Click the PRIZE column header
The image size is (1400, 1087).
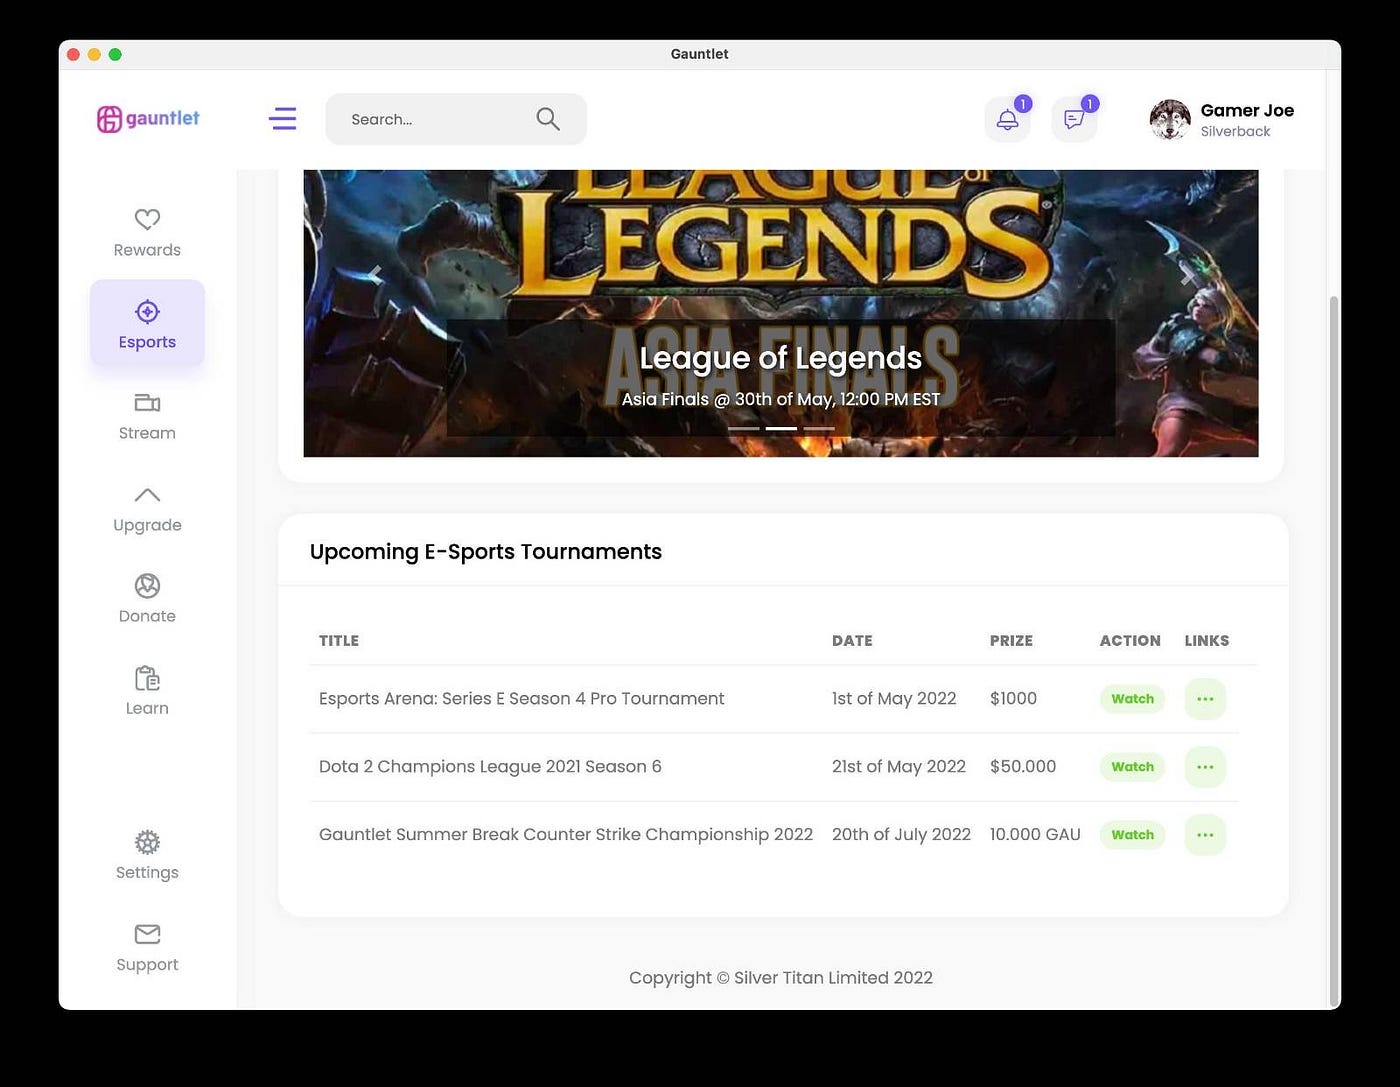[x=1011, y=641]
